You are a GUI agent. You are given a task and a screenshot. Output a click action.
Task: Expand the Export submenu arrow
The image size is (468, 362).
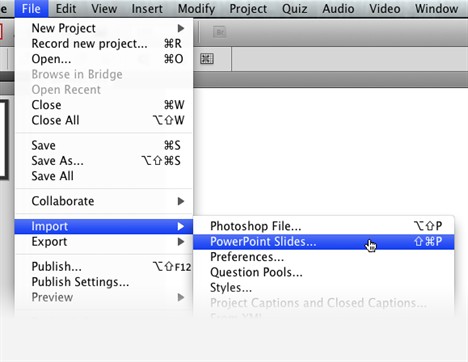(181, 241)
